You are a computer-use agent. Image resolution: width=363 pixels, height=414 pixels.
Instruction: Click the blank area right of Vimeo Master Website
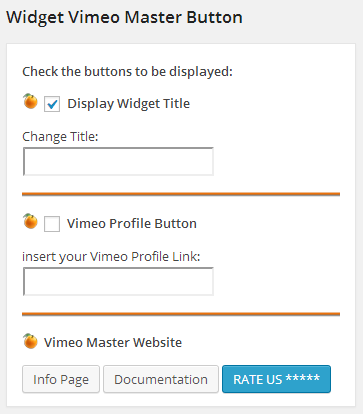point(263,342)
